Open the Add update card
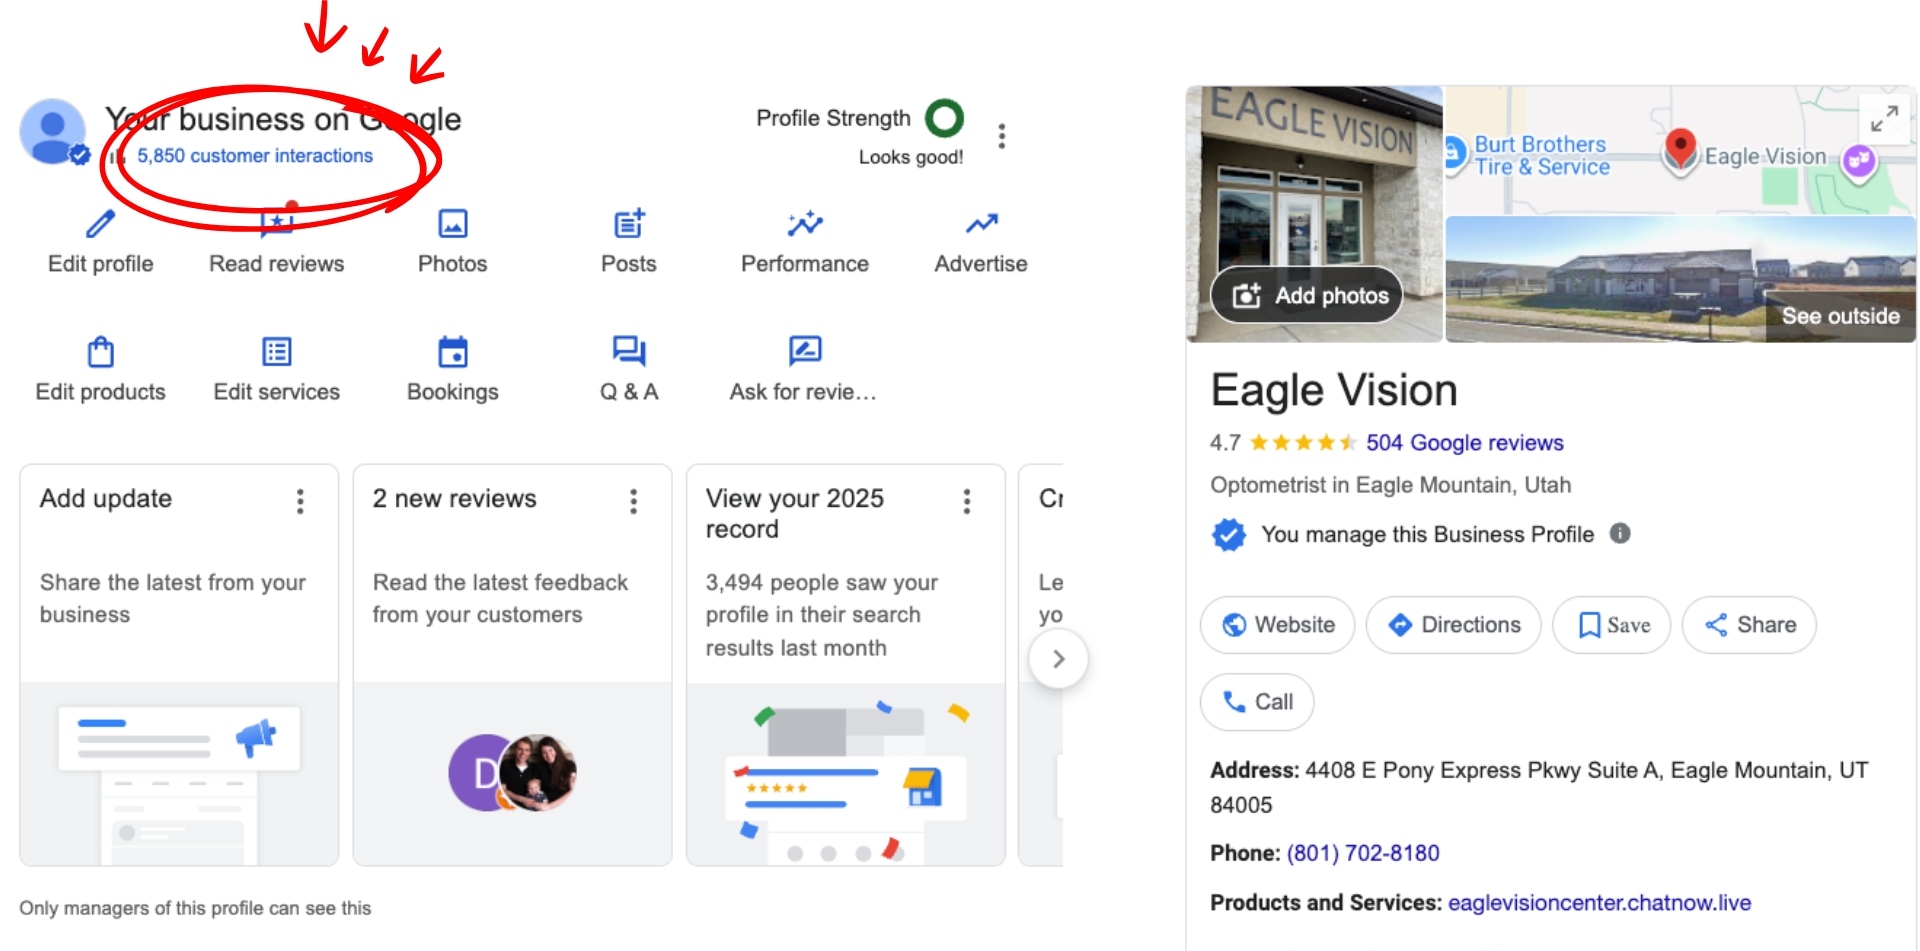 pyautogui.click(x=179, y=665)
